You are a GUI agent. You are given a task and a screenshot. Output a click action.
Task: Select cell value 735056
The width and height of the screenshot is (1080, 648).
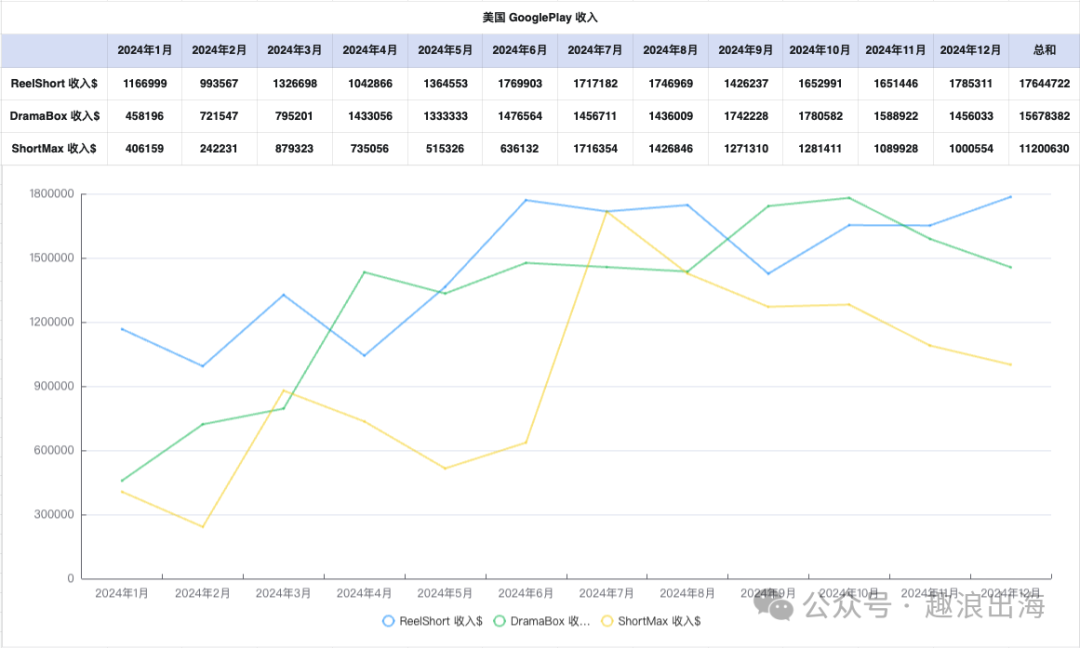tap(370, 148)
